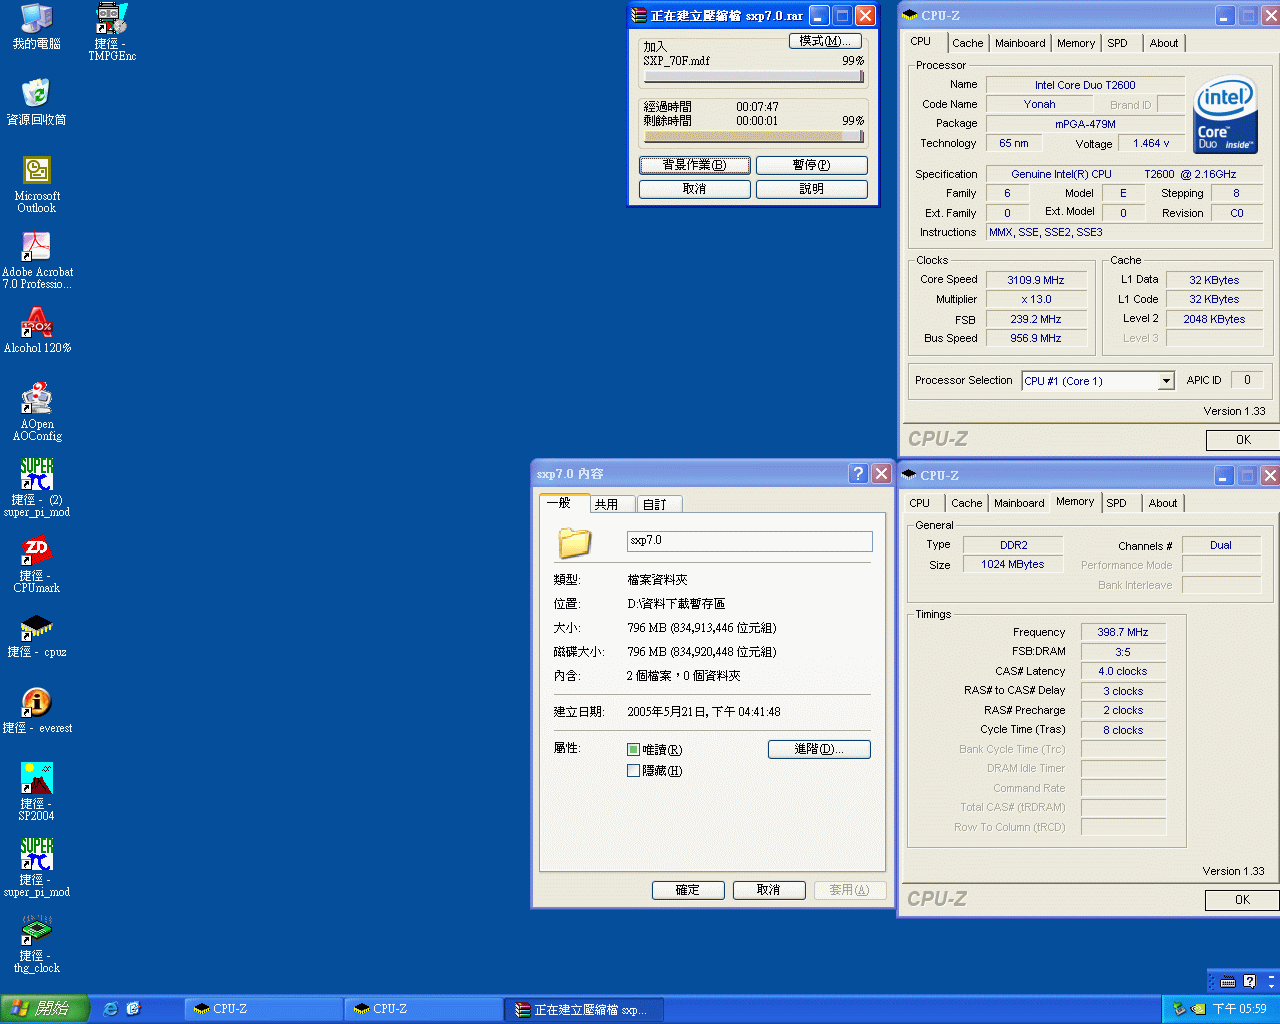Click the language bar help icon
This screenshot has width=1280, height=1024.
1249,982
